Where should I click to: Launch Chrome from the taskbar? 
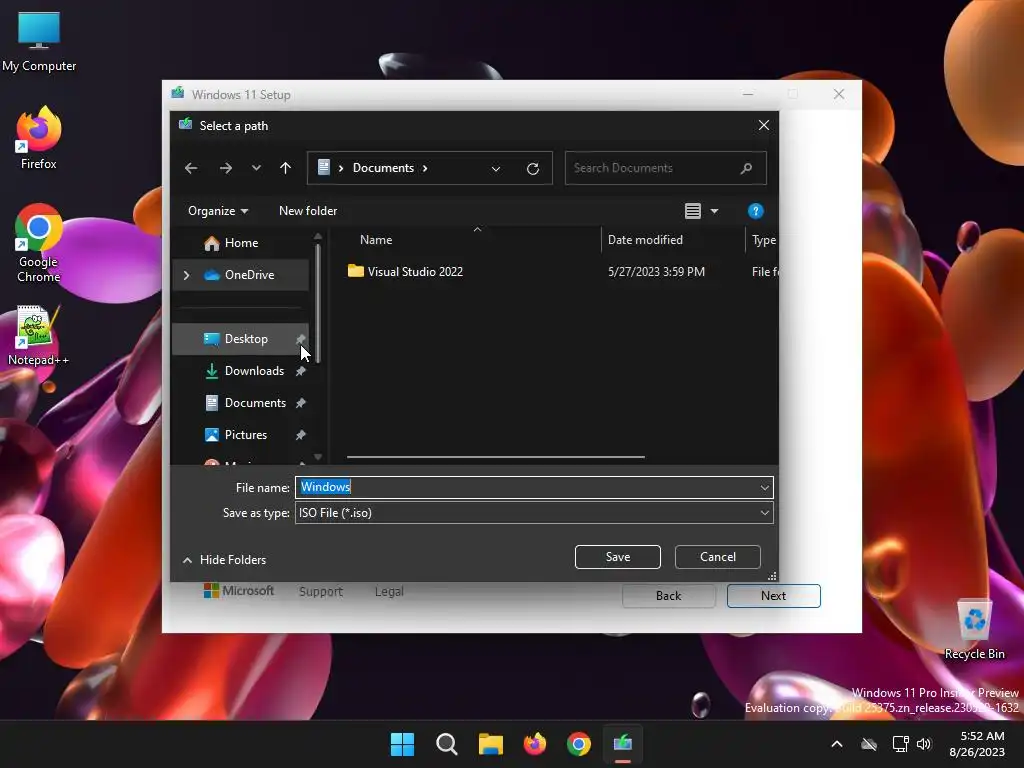pyautogui.click(x=579, y=744)
